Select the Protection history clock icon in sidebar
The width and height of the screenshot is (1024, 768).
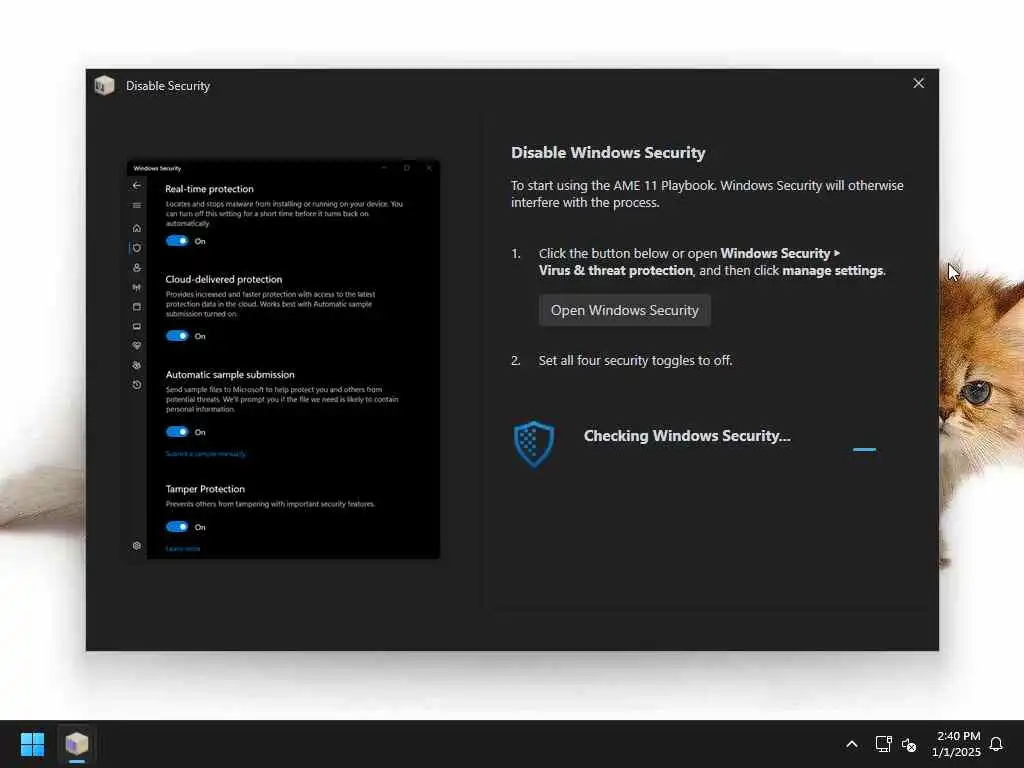click(136, 385)
